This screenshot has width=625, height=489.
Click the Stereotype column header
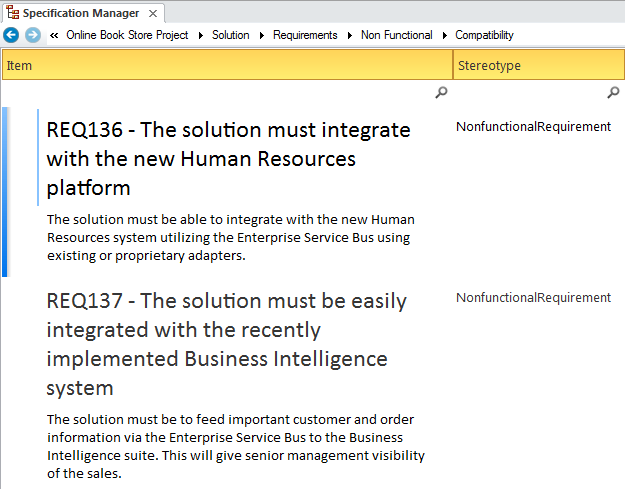tap(538, 66)
